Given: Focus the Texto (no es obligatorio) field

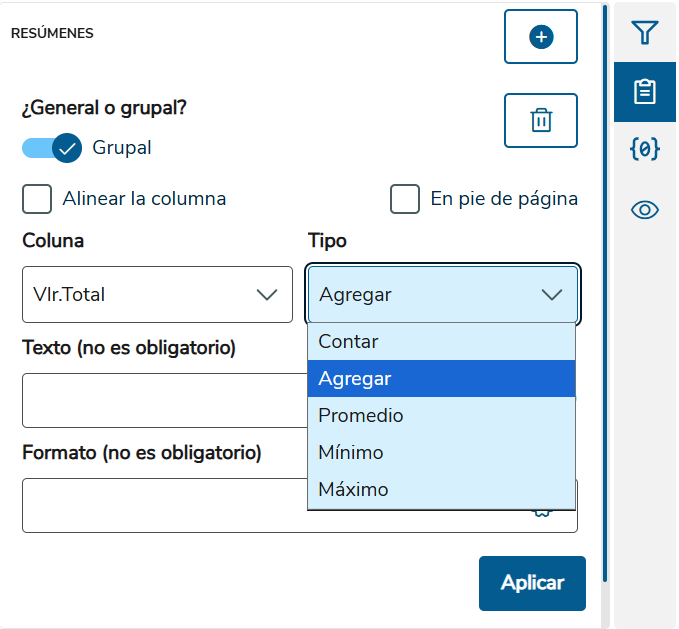Looking at the screenshot, I should pos(165,400).
